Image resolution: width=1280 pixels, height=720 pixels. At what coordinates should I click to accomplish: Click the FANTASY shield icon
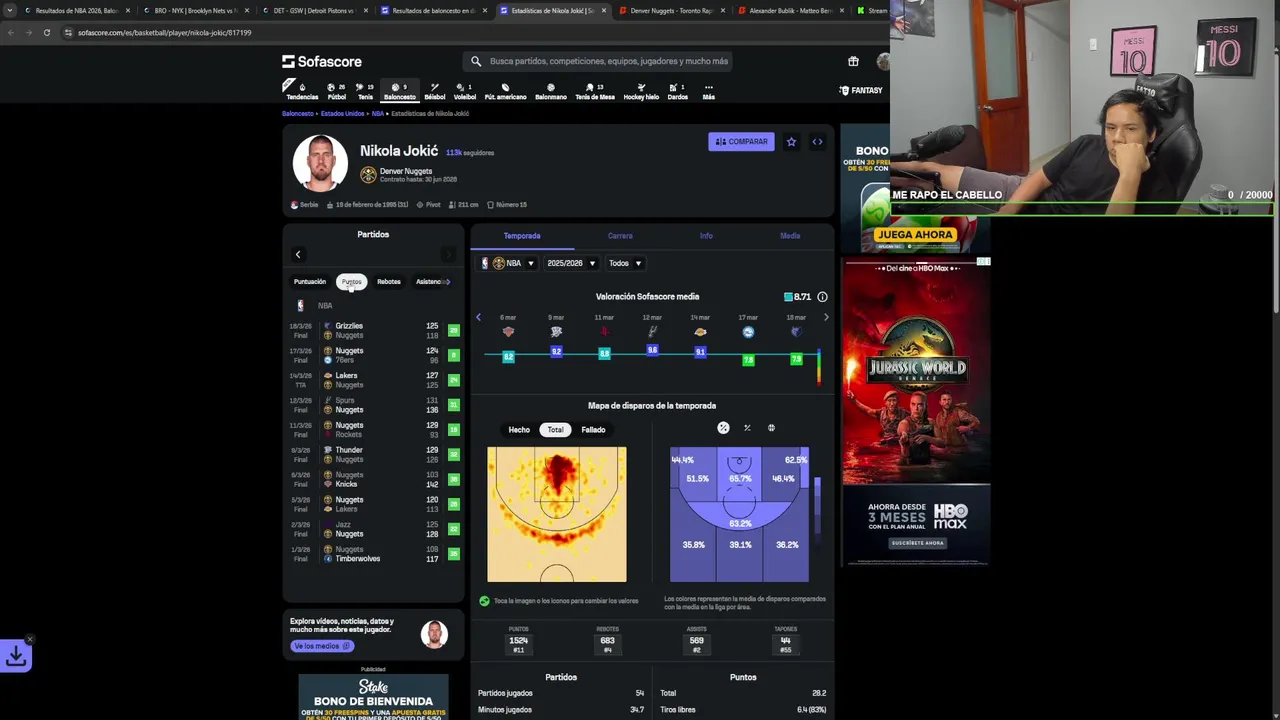click(844, 90)
